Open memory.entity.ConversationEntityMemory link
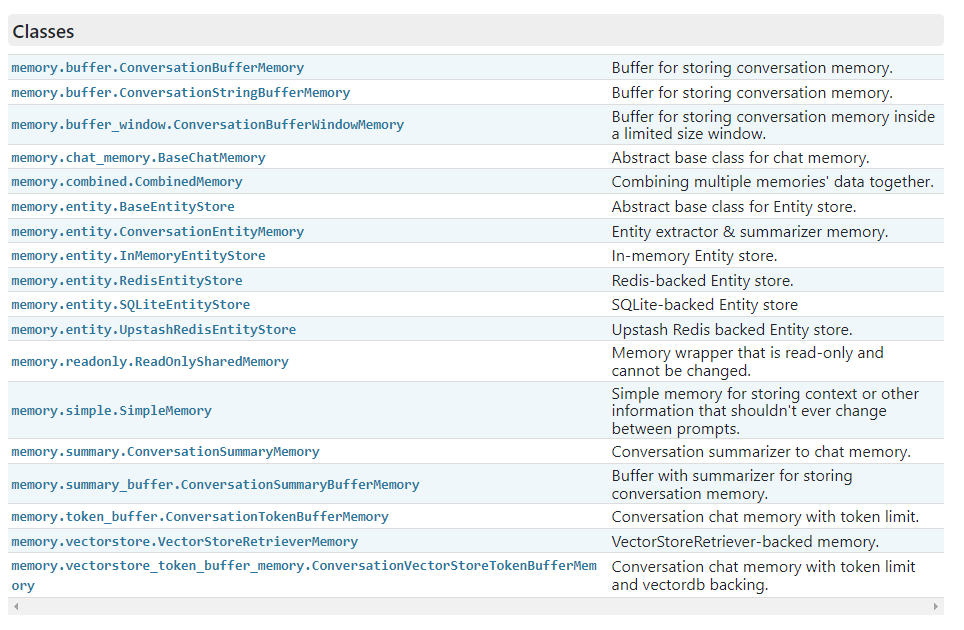 coord(157,232)
